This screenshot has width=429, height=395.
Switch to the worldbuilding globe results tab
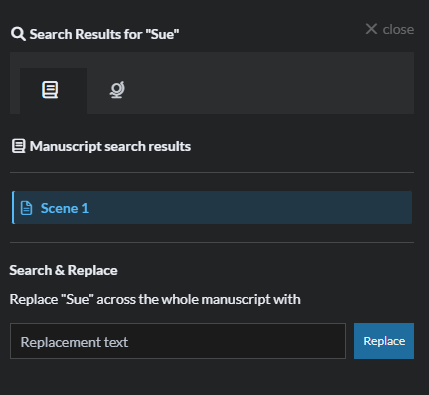(x=117, y=90)
